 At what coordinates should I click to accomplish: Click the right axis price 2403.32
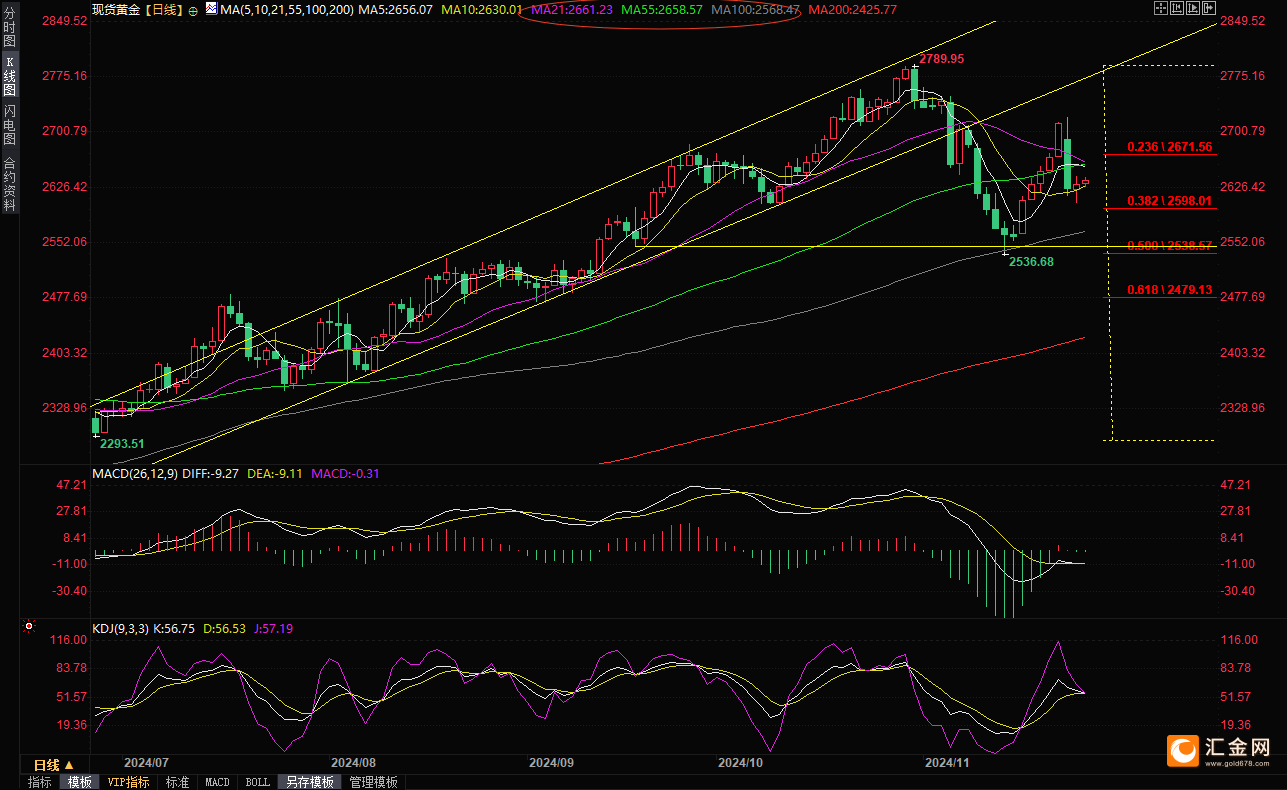click(1243, 353)
